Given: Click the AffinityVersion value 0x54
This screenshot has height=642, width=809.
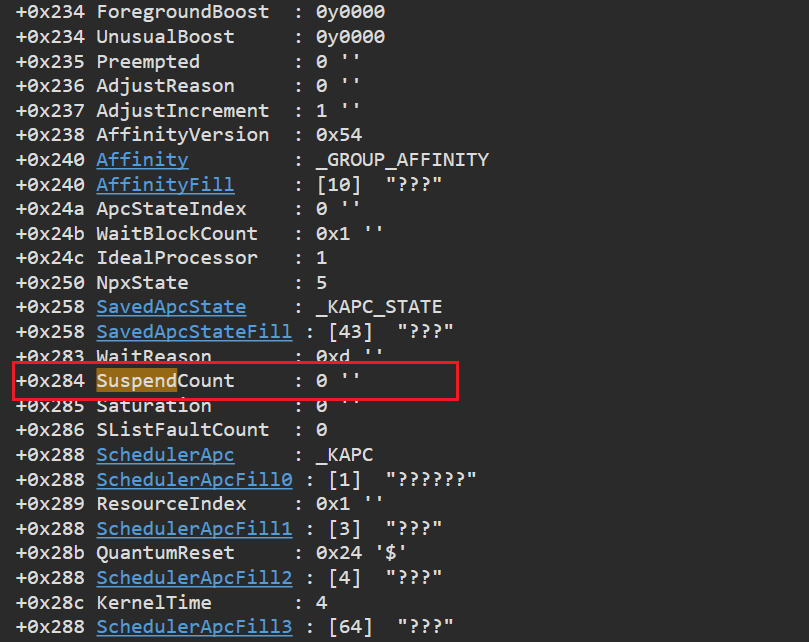Looking at the screenshot, I should click(x=338, y=135).
